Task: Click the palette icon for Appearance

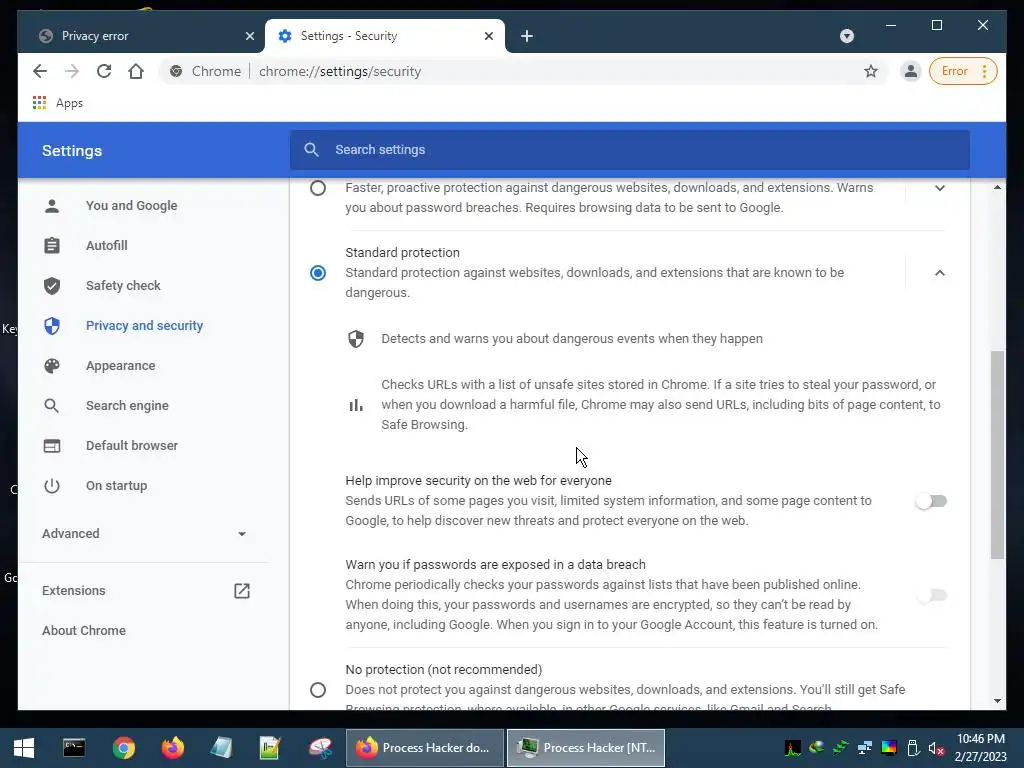Action: point(52,366)
